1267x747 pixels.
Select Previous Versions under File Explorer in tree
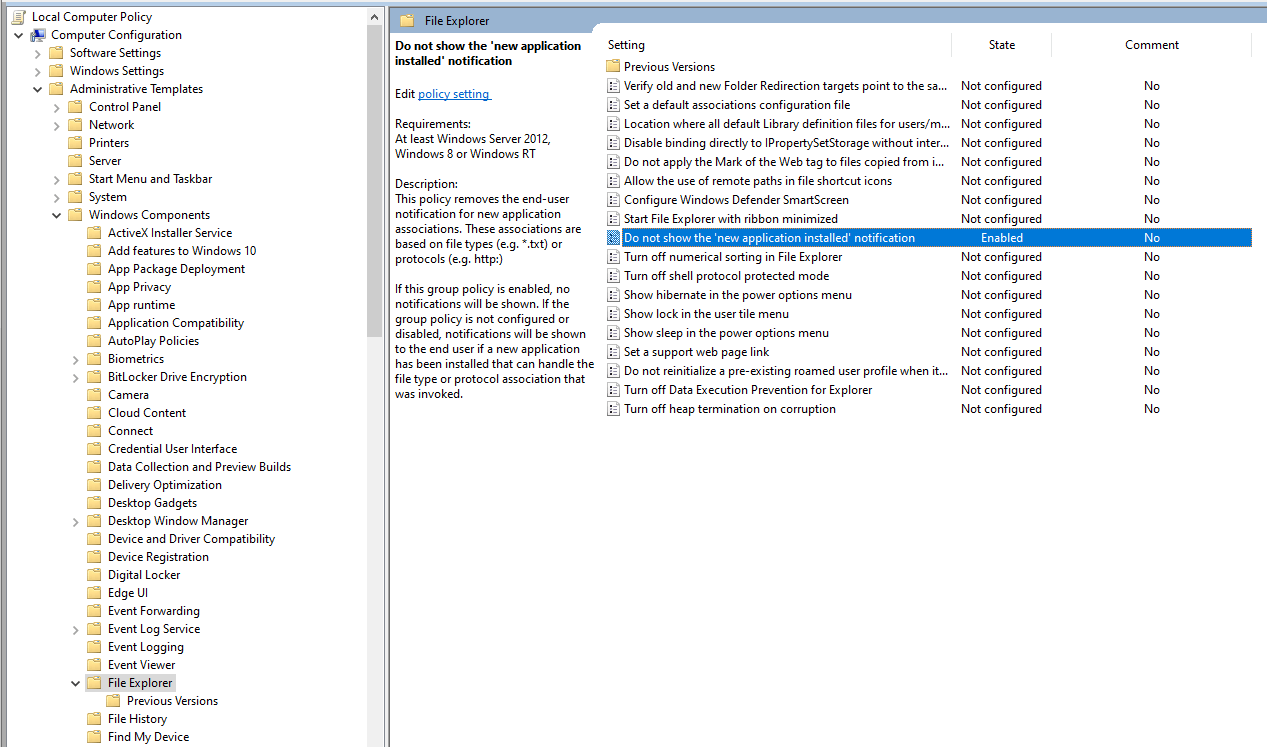[x=172, y=701]
